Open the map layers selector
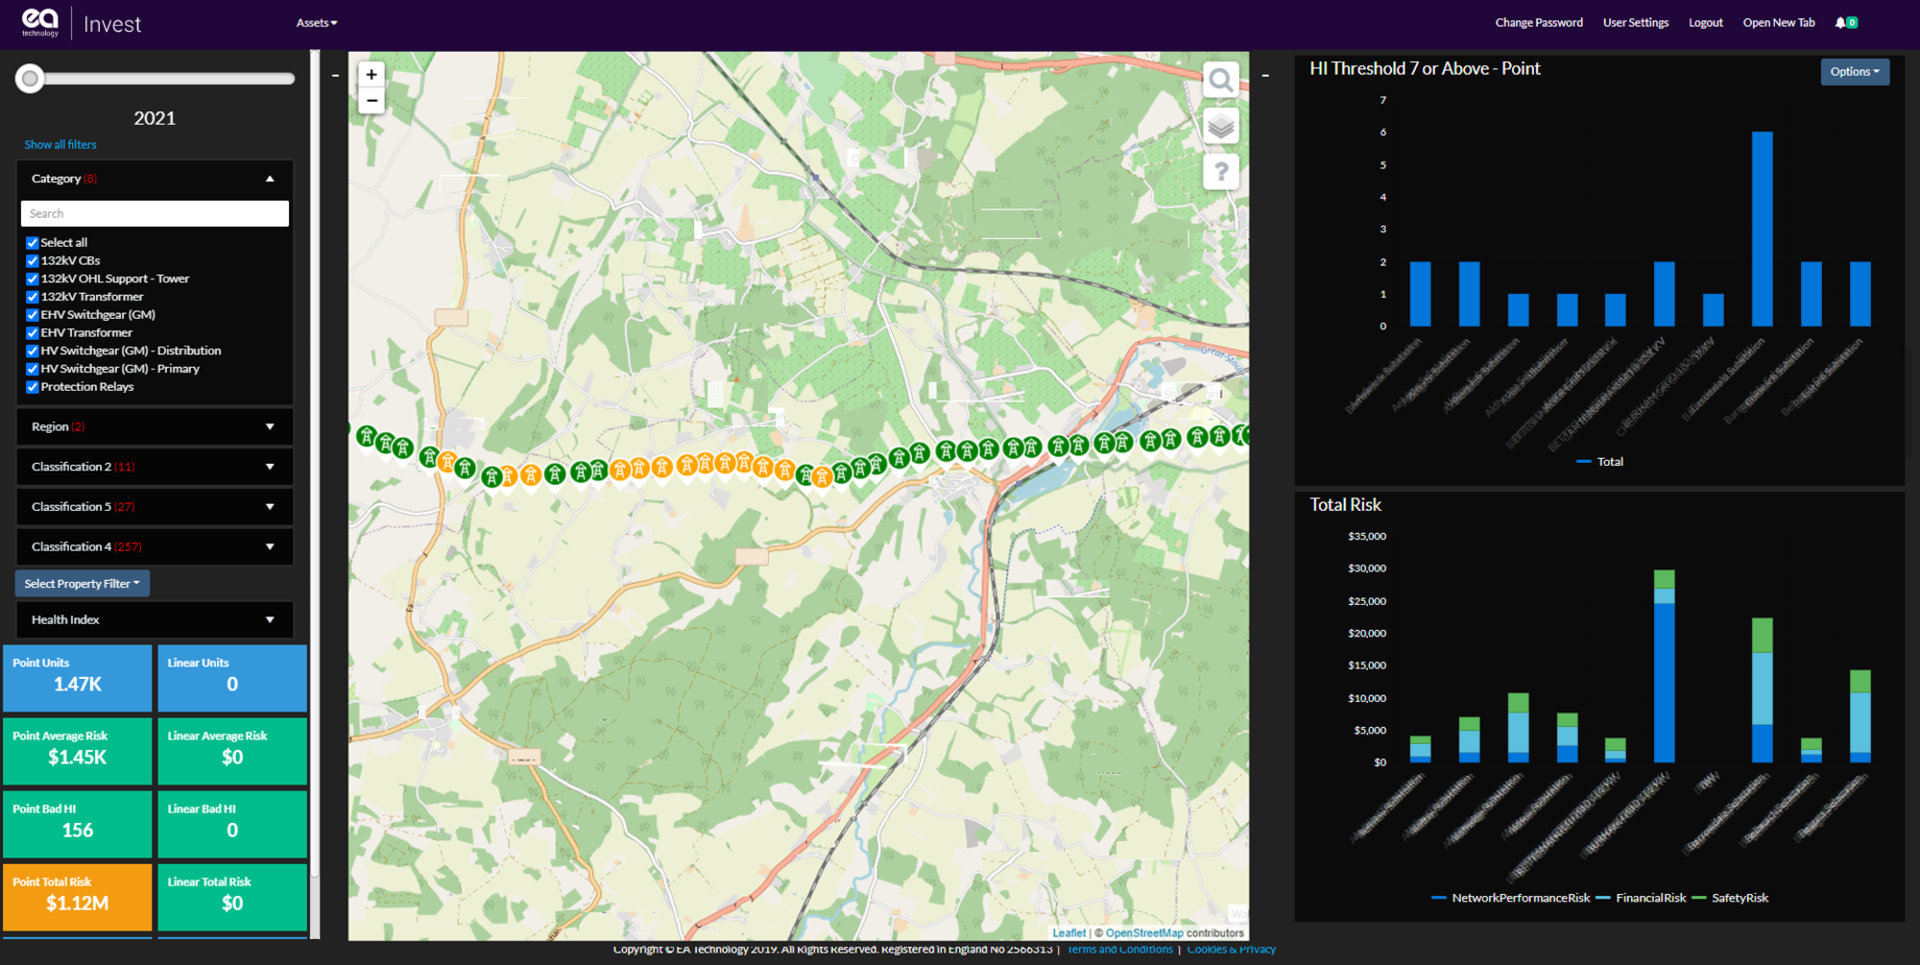The image size is (1920, 965). point(1220,127)
